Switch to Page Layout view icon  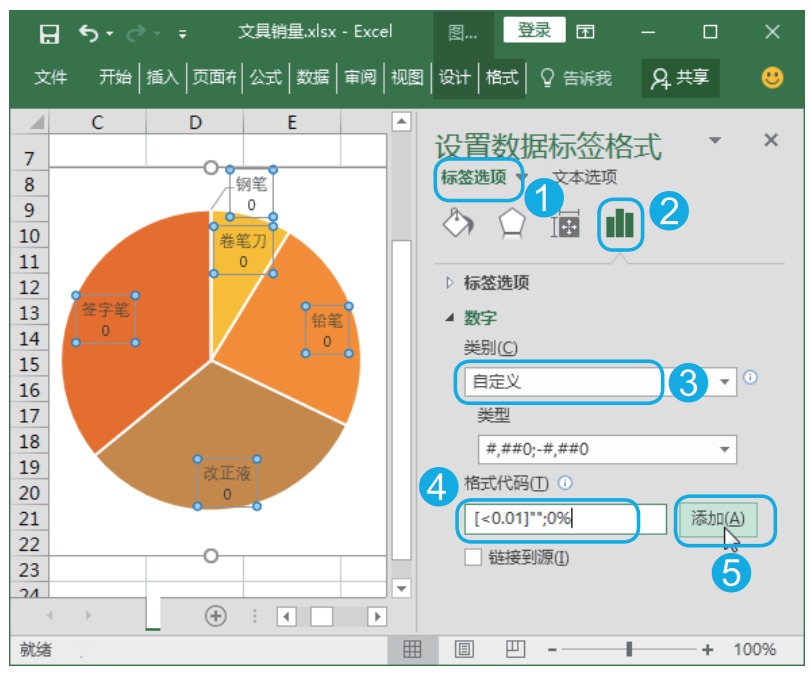pyautogui.click(x=463, y=649)
